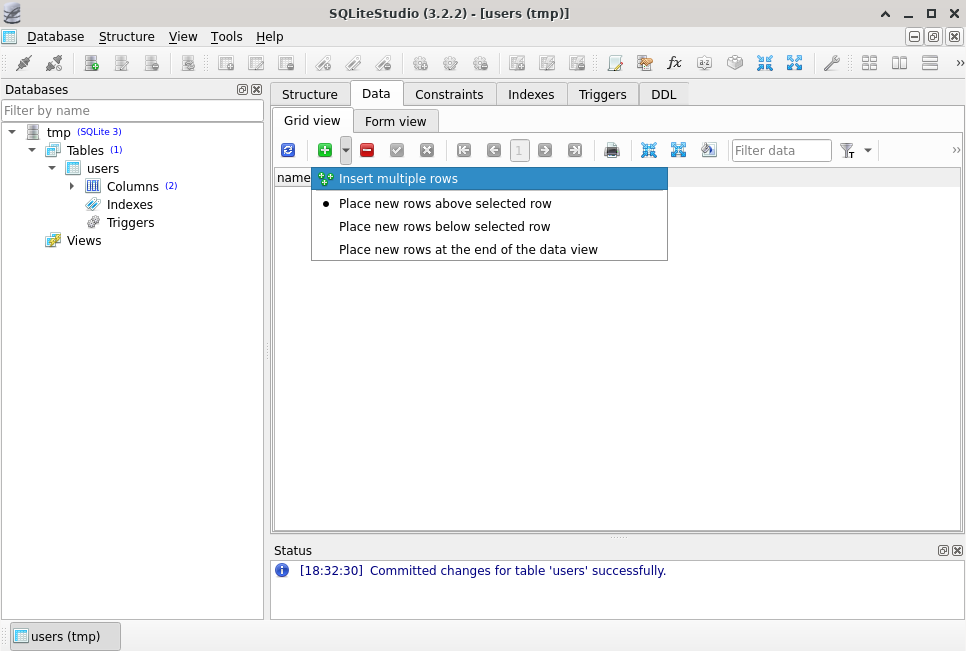Click the main toolbar Export icon
This screenshot has height=651, width=966.
pos(794,63)
